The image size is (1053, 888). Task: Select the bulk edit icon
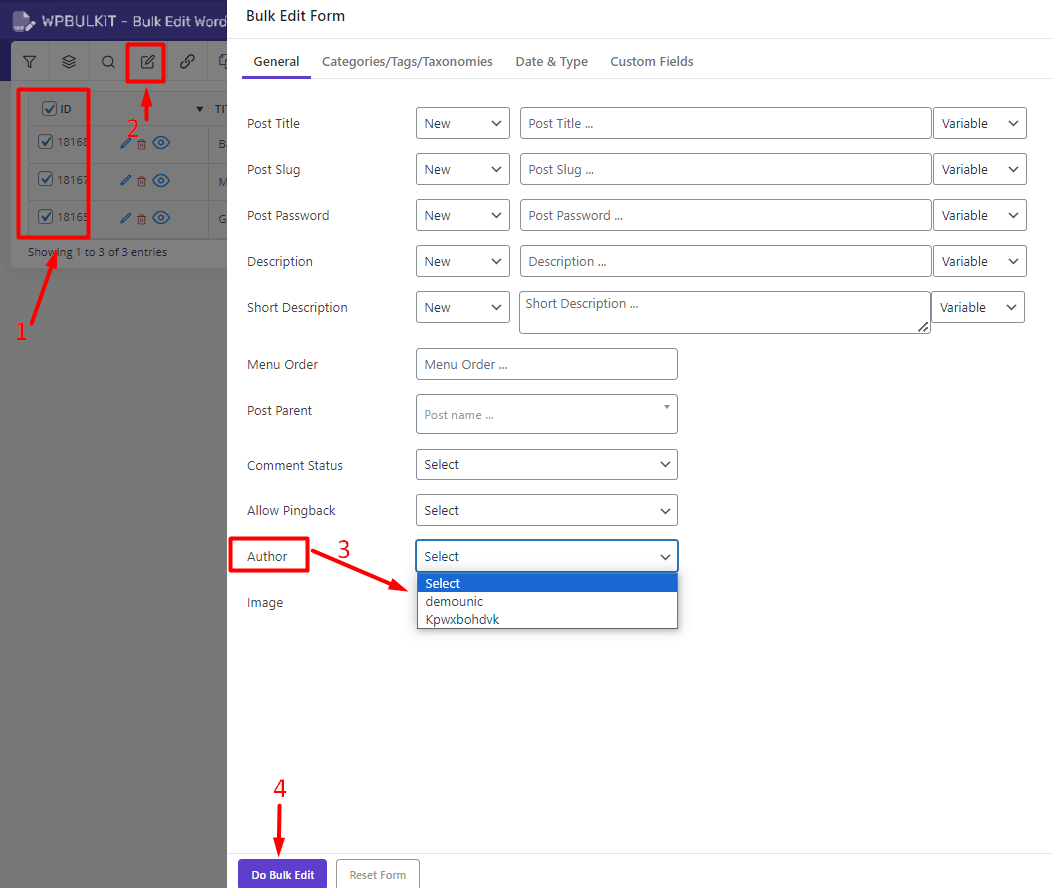click(x=146, y=61)
